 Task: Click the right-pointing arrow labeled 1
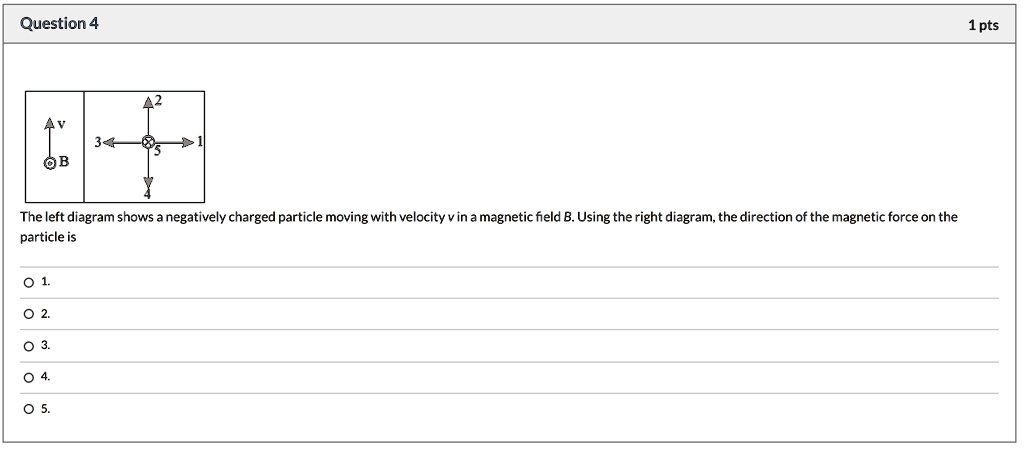pos(175,142)
